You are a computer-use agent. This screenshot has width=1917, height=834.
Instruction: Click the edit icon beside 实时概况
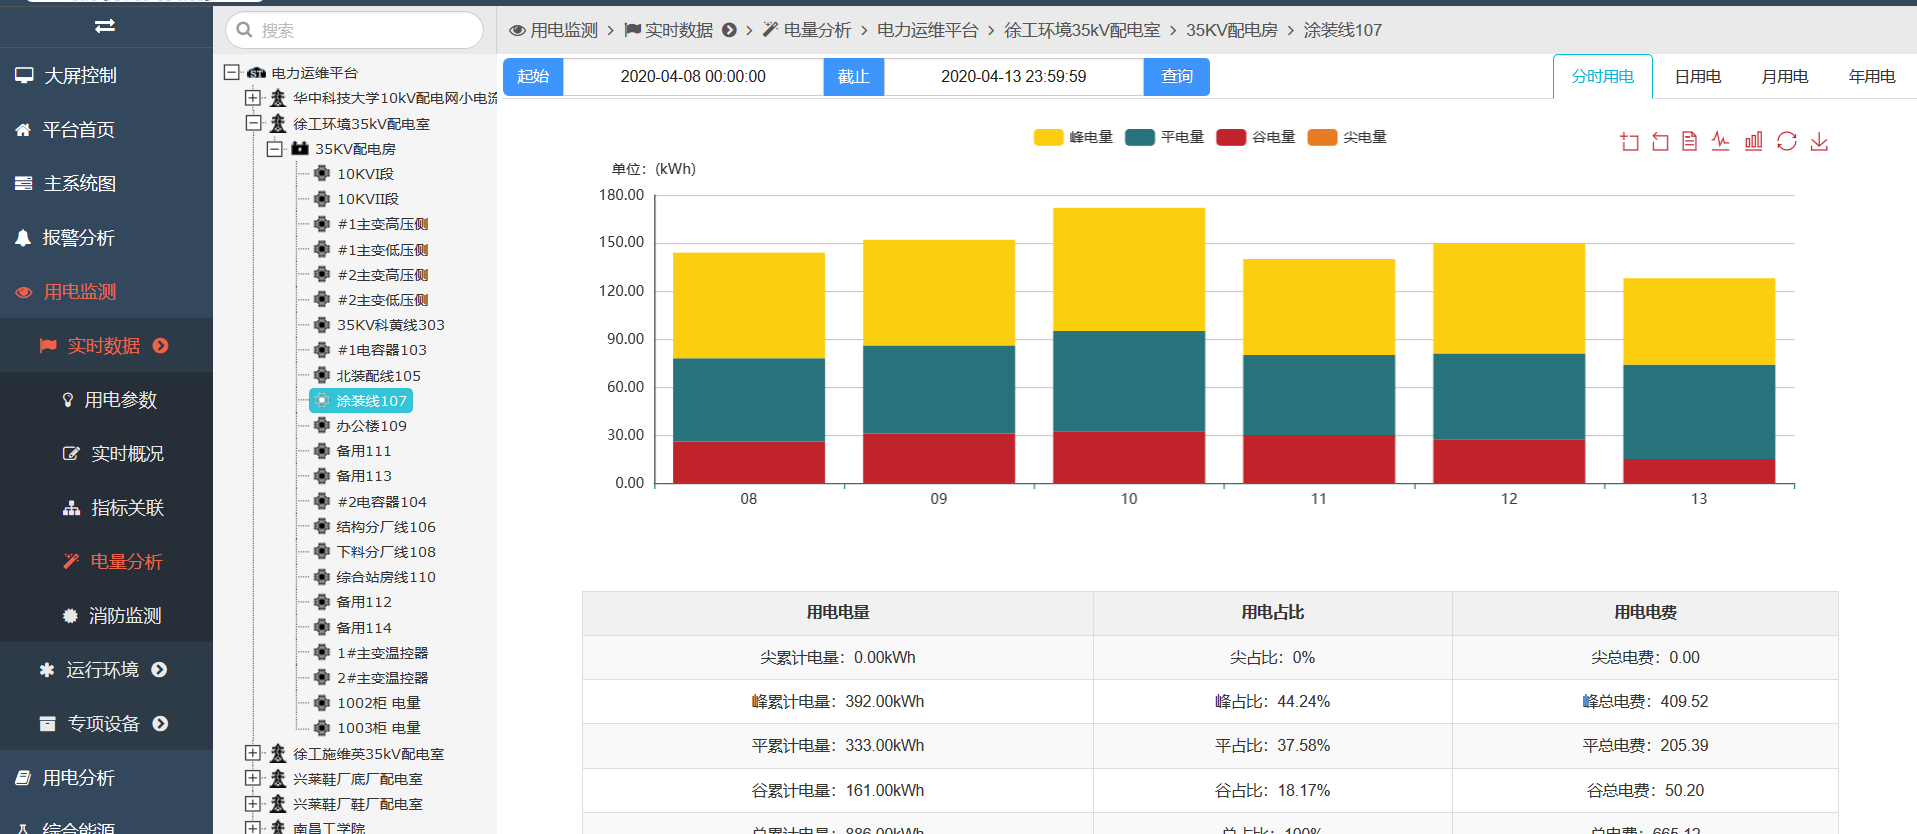71,454
